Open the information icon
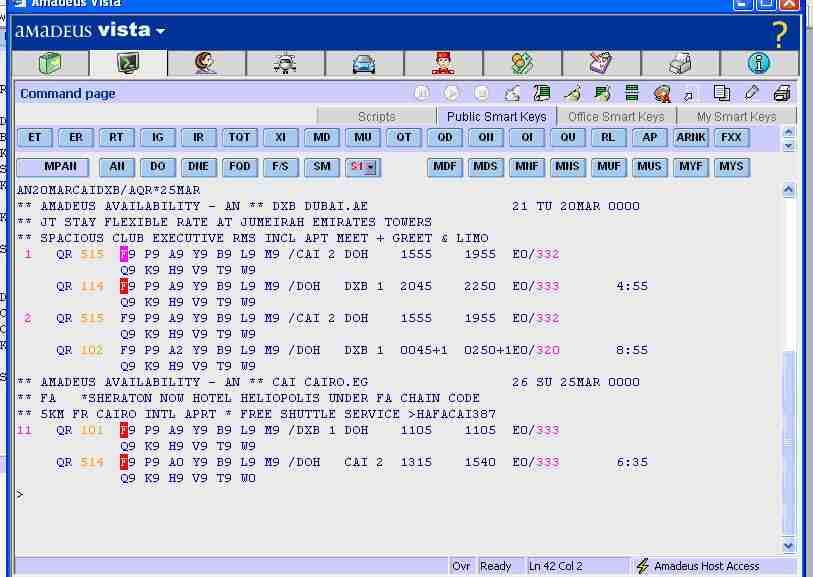Image resolution: width=813 pixels, height=577 pixels. tap(759, 63)
